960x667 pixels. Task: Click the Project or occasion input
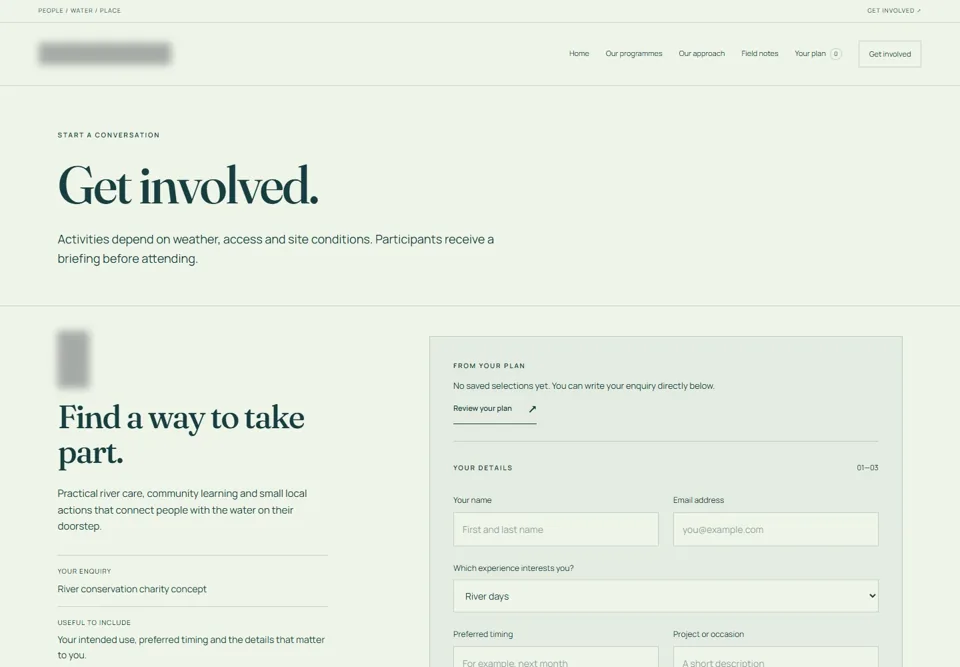(x=775, y=657)
